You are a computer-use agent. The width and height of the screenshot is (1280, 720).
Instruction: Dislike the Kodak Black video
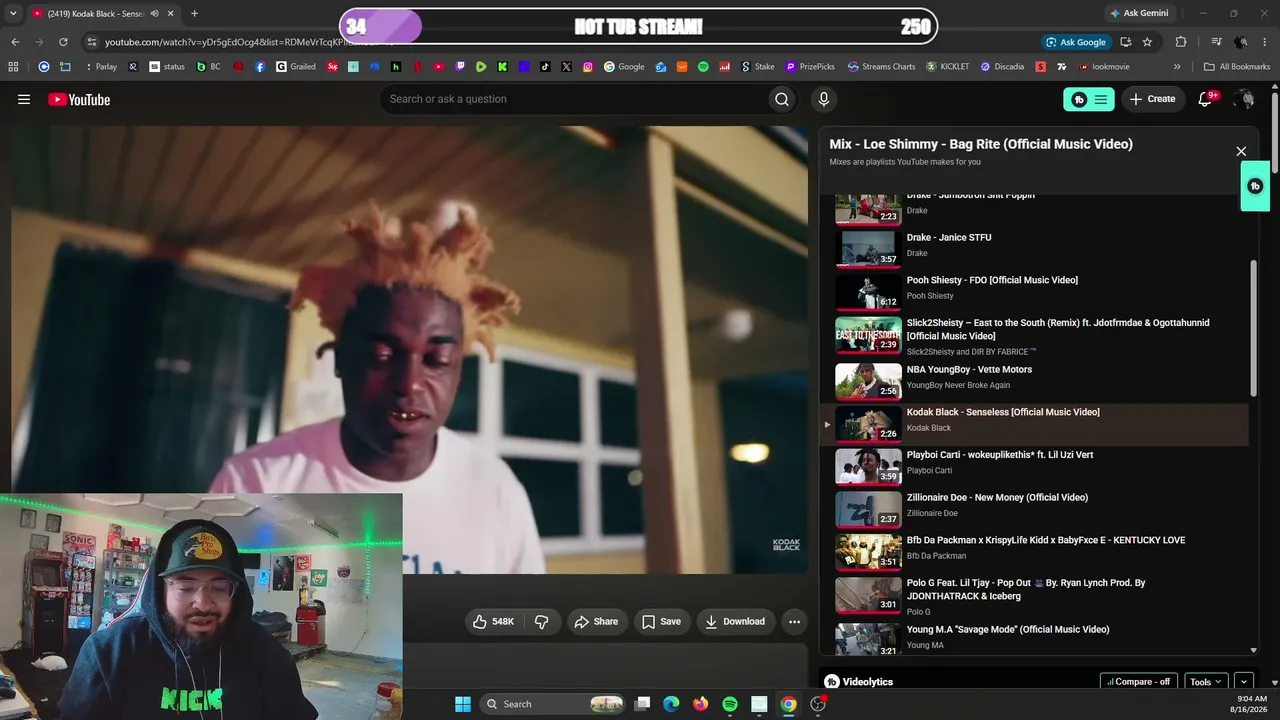tap(541, 621)
